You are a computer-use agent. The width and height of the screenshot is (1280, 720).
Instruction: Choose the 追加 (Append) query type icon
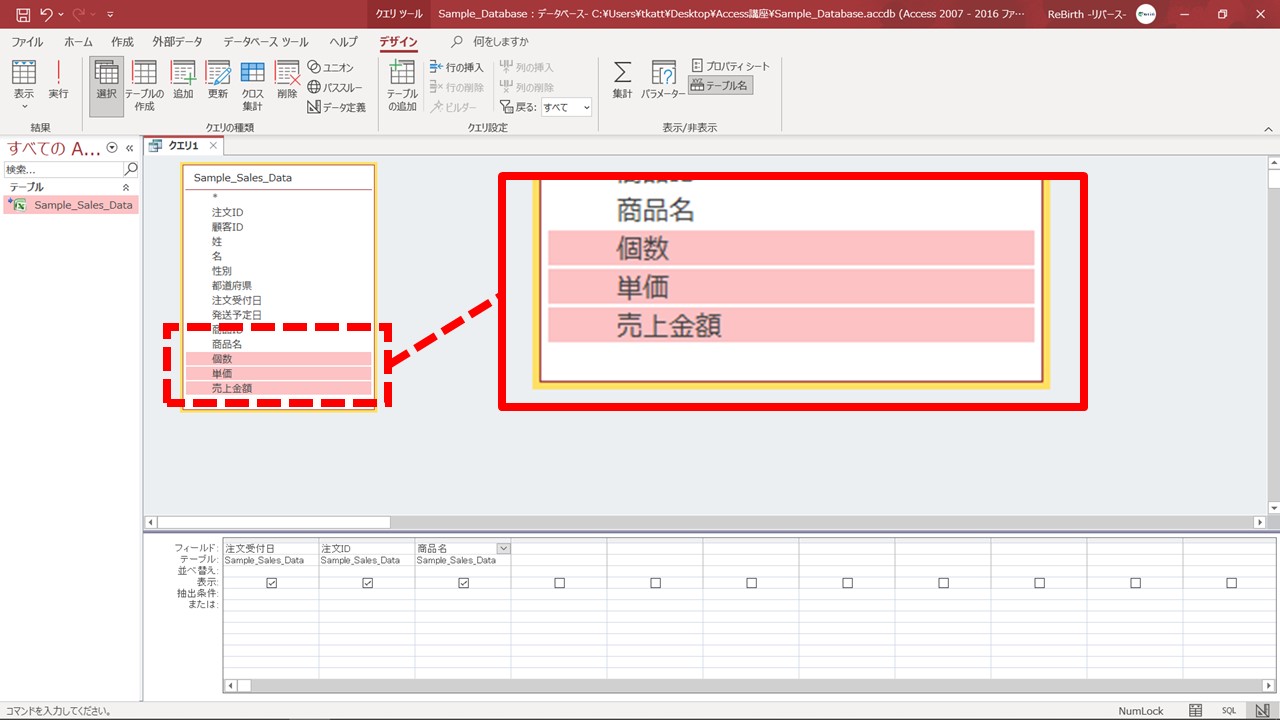(183, 80)
